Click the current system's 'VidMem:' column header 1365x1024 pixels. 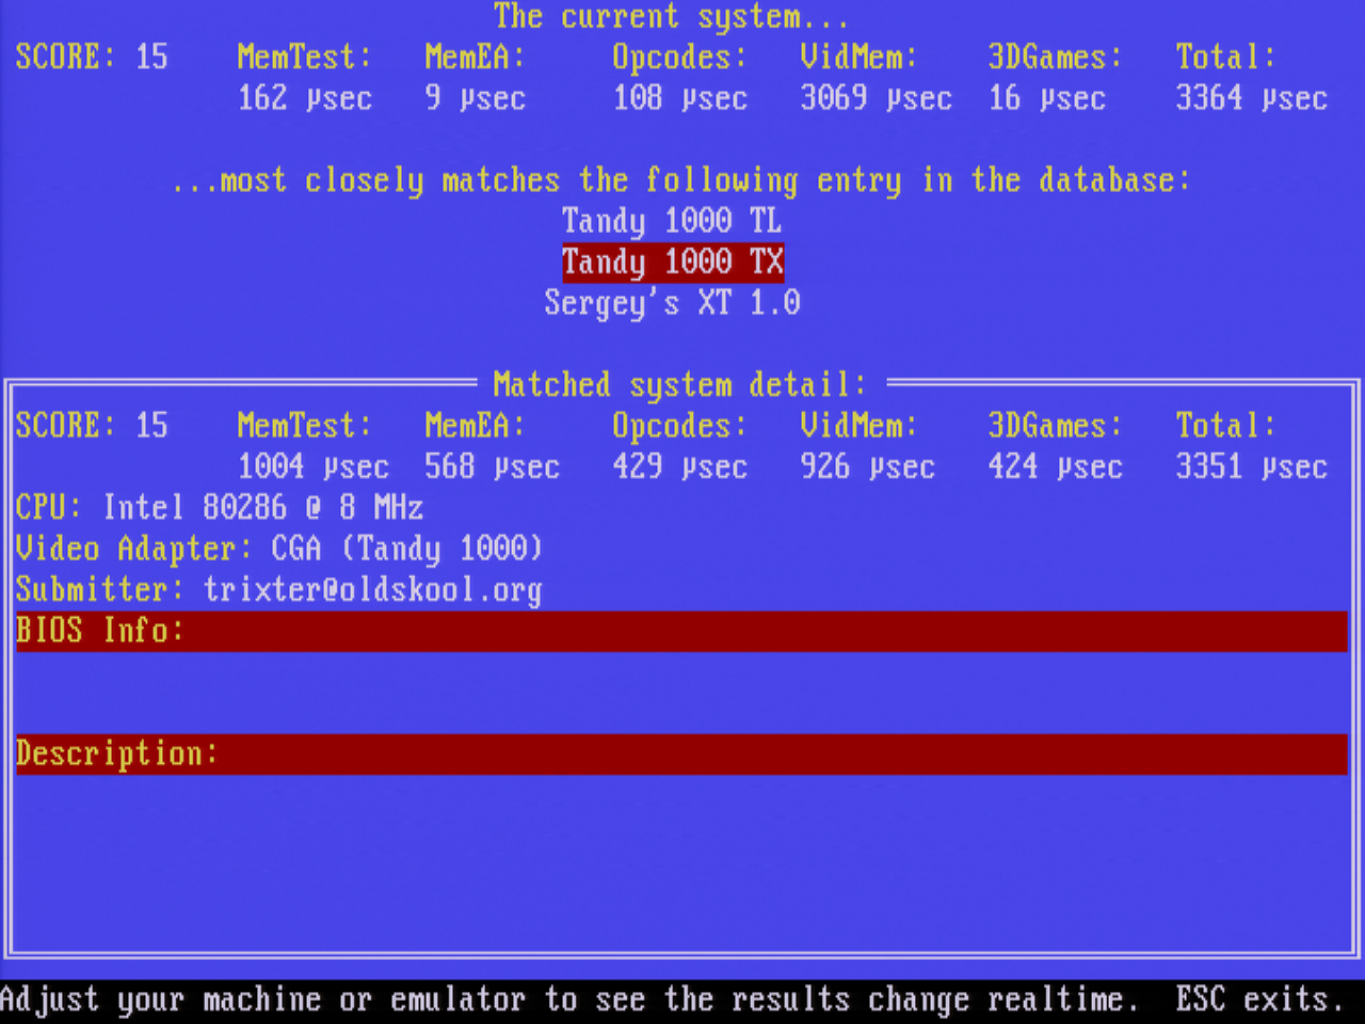coord(859,57)
